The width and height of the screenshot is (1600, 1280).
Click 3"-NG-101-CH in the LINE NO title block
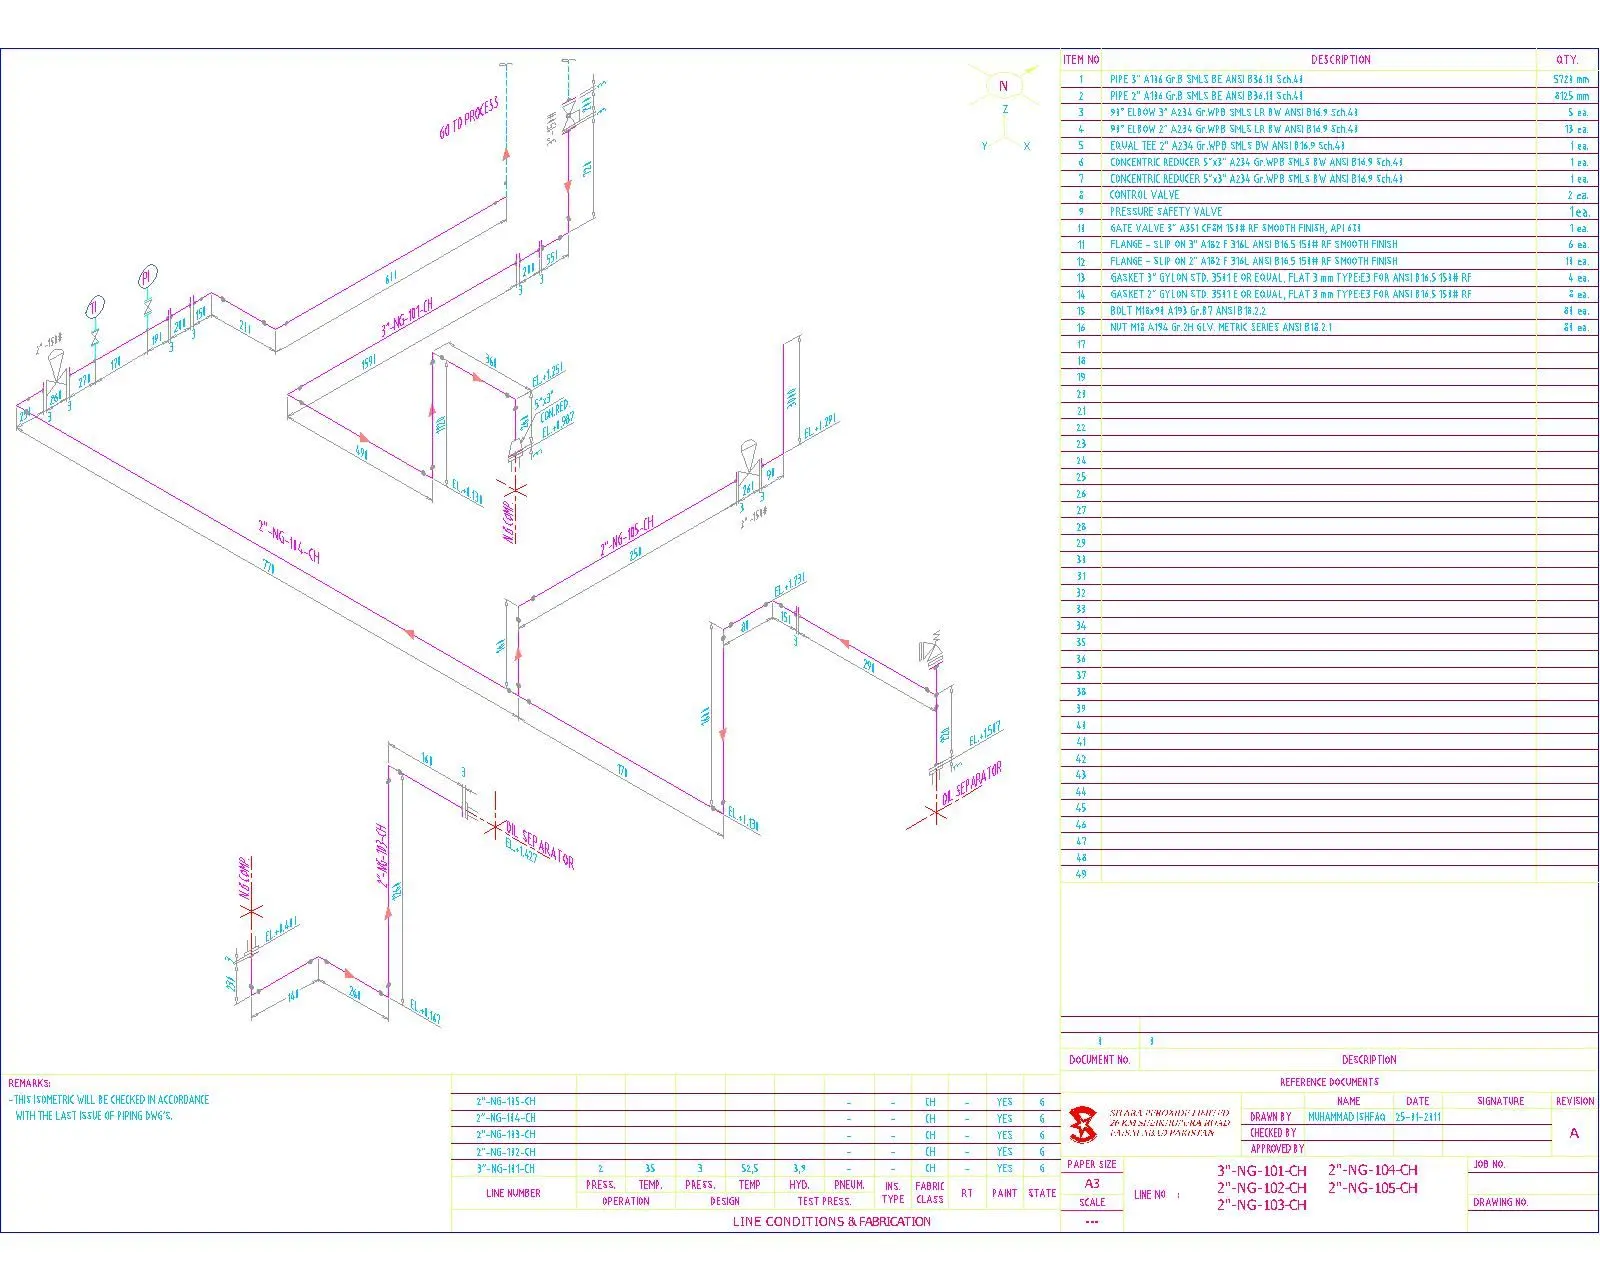point(1261,1170)
